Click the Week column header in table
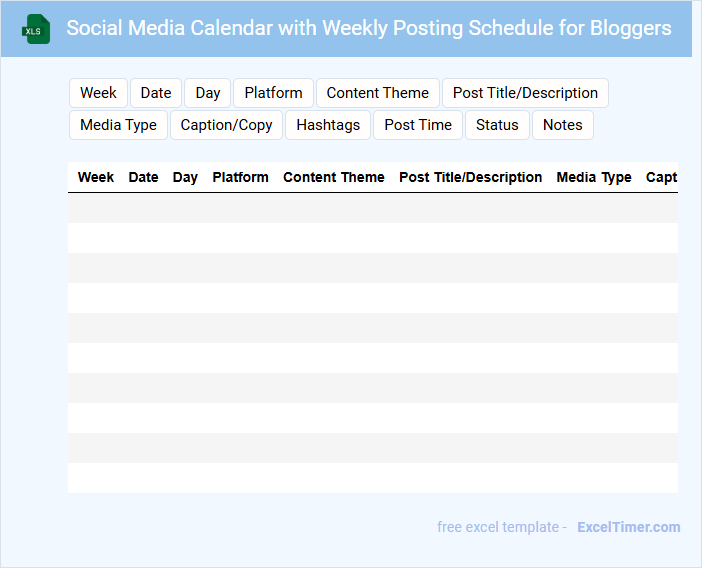Viewport: 702px width, 568px height. point(96,177)
